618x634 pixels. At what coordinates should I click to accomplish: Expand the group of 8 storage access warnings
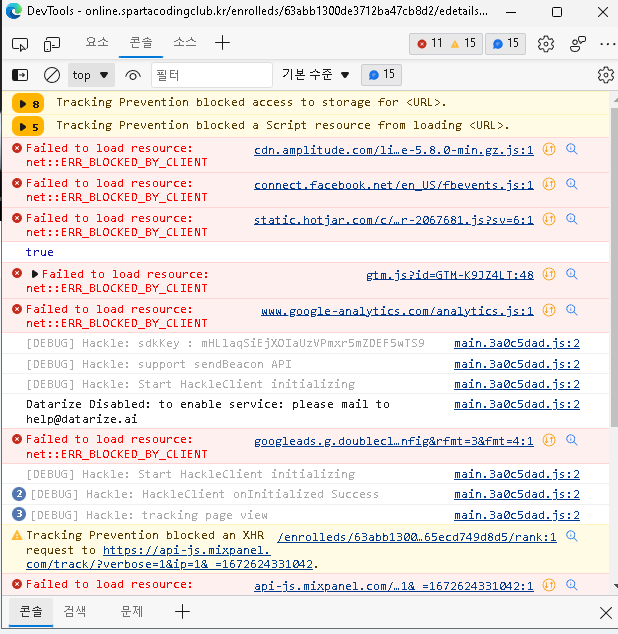(28, 104)
